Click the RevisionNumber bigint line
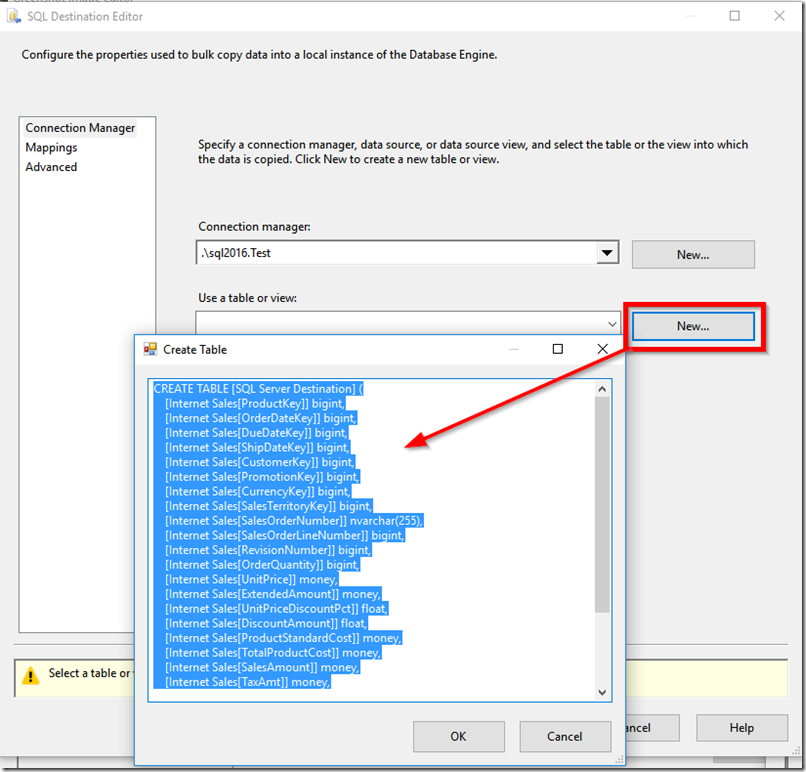 click(268, 550)
